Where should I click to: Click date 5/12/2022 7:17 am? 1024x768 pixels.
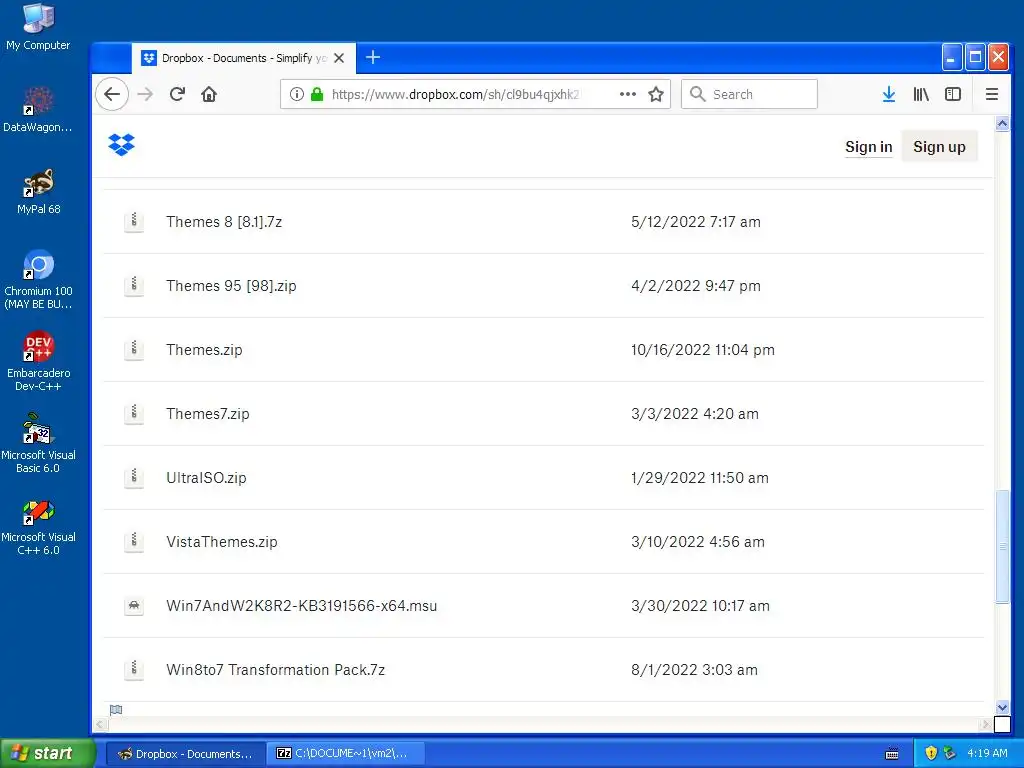(x=696, y=222)
